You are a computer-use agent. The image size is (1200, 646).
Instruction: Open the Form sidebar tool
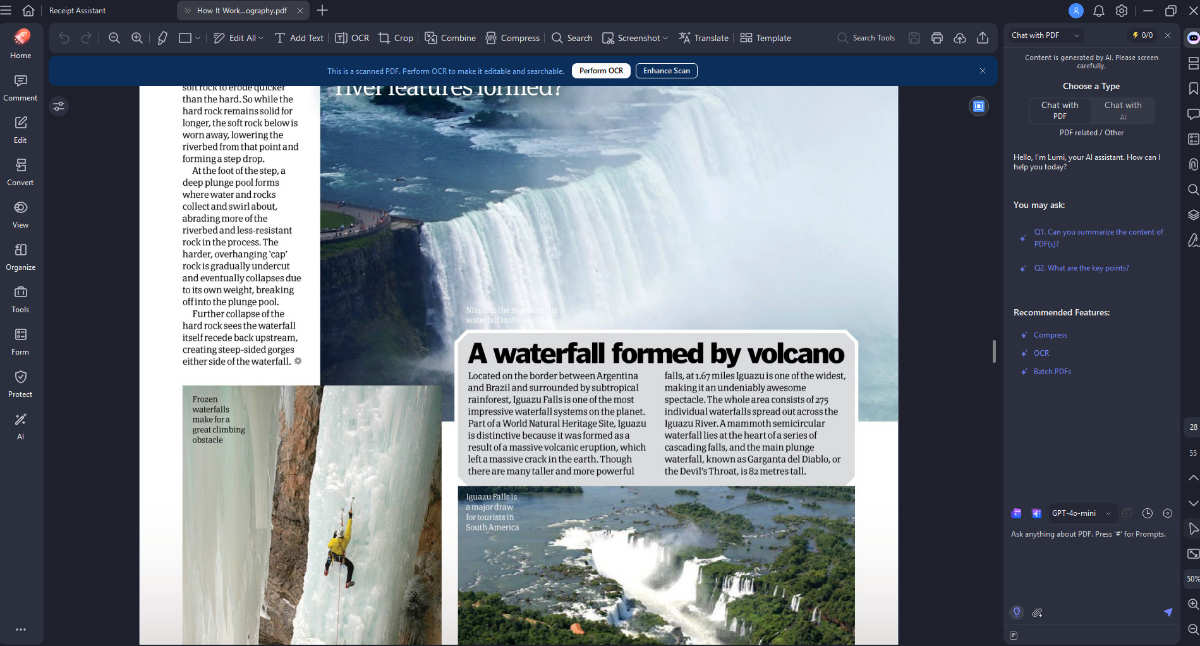pos(20,341)
